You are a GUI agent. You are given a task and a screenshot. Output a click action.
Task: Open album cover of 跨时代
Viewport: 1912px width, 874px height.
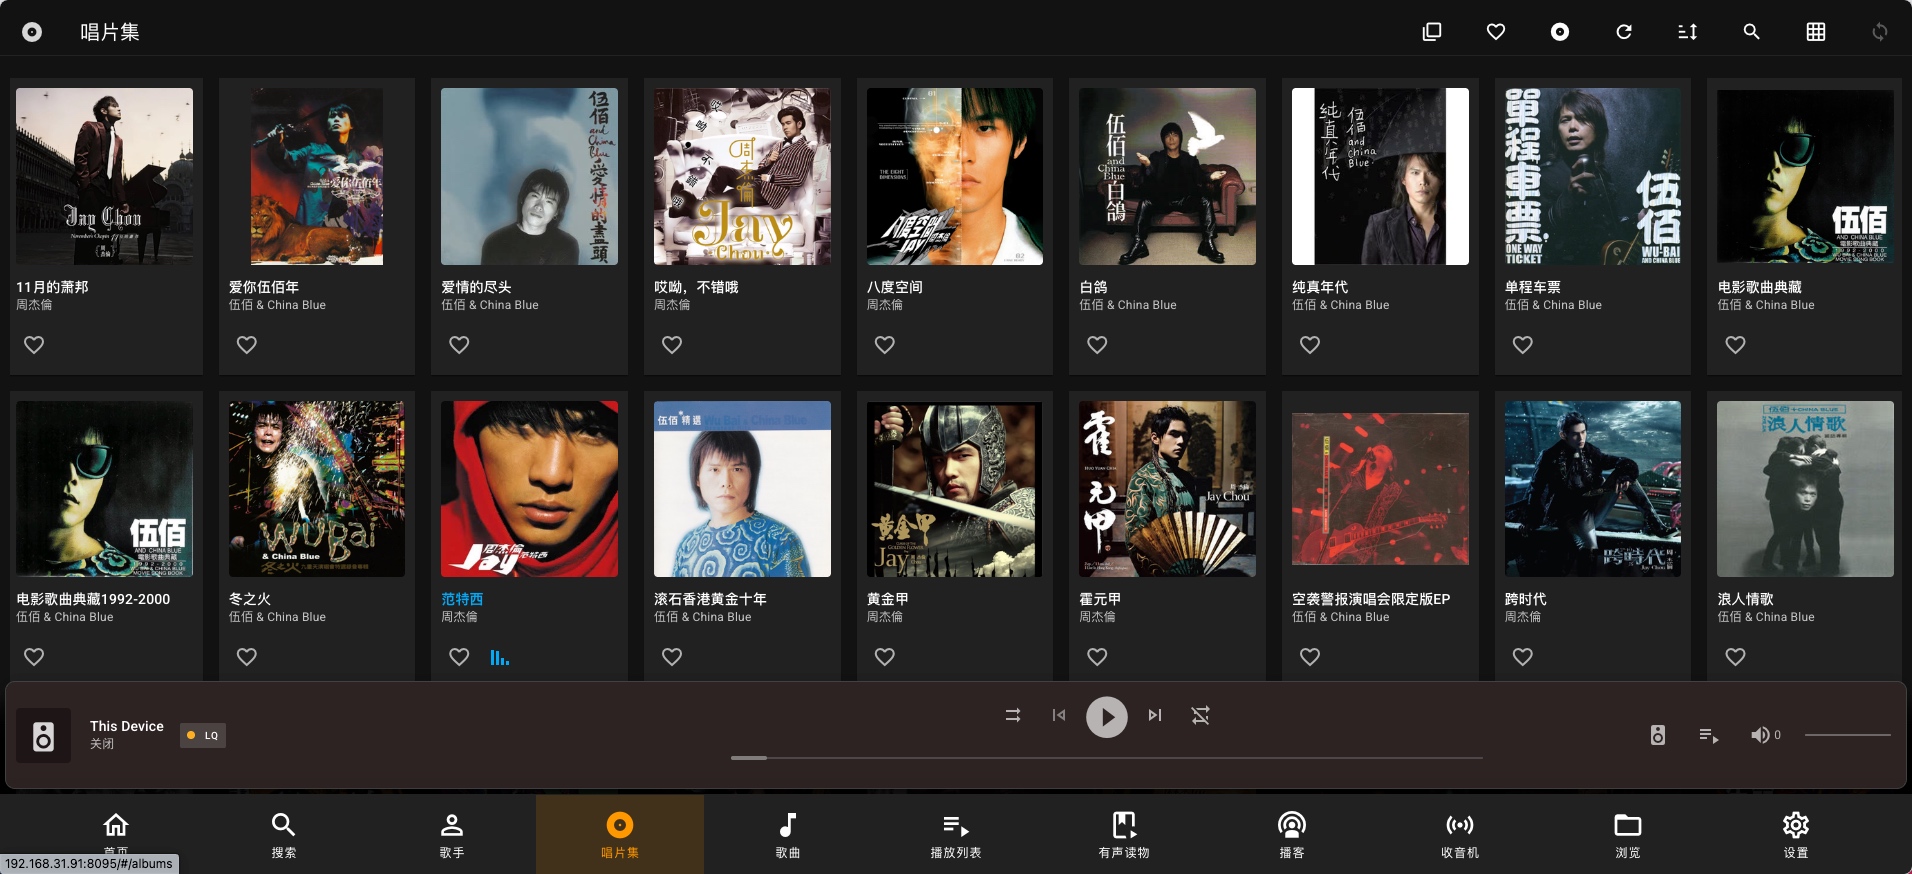pyautogui.click(x=1593, y=489)
